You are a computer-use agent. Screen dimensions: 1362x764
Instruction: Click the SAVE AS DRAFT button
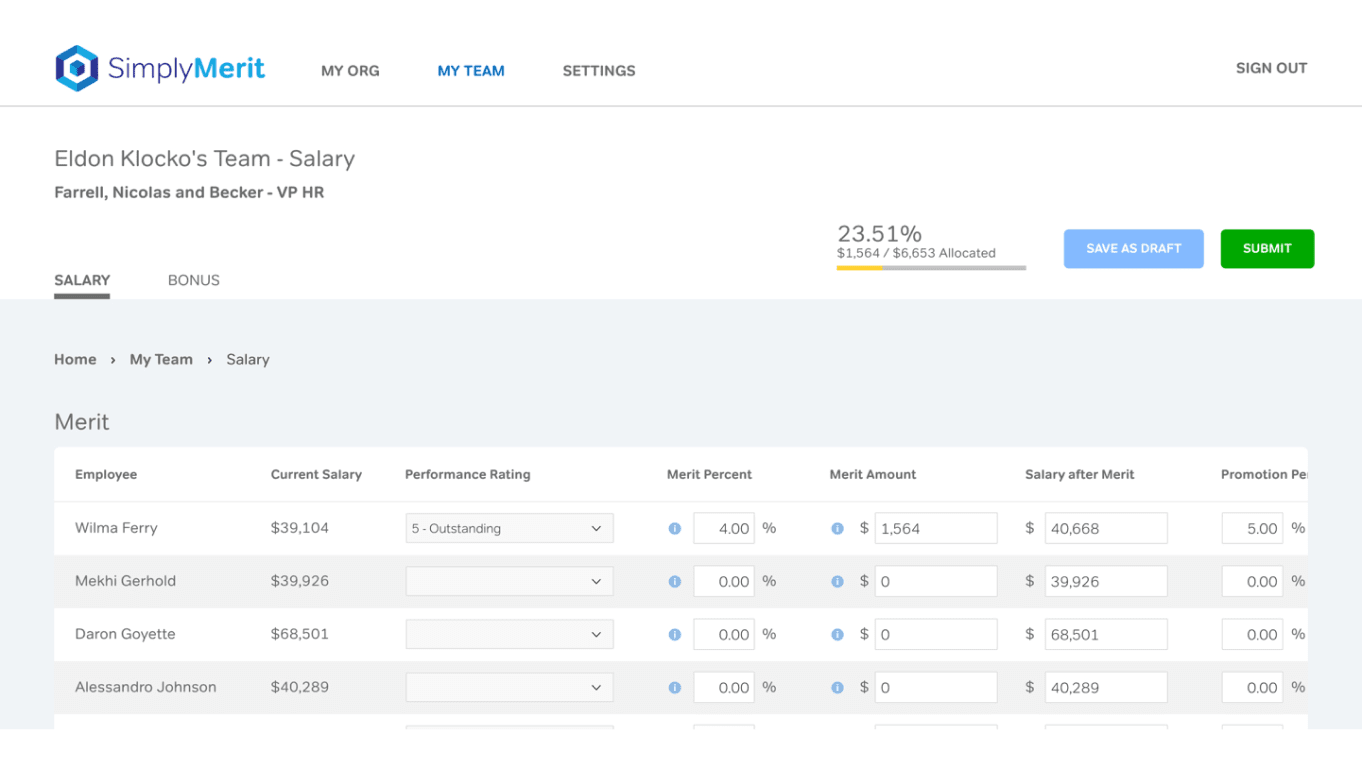1133,249
